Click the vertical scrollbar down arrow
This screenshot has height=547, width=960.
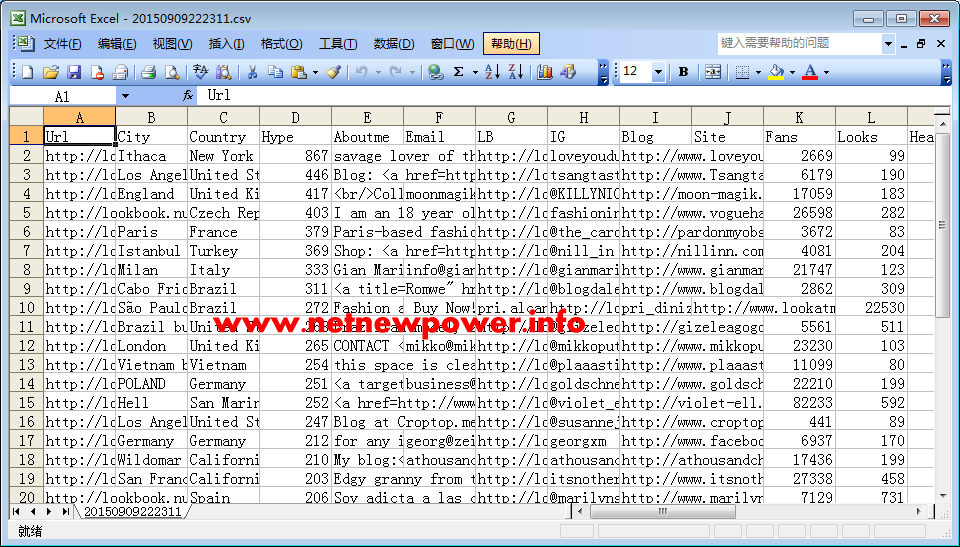click(x=943, y=495)
